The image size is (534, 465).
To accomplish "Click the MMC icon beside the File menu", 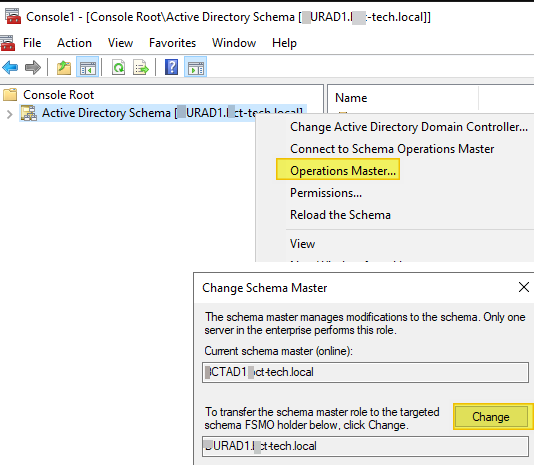I will pos(7,43).
